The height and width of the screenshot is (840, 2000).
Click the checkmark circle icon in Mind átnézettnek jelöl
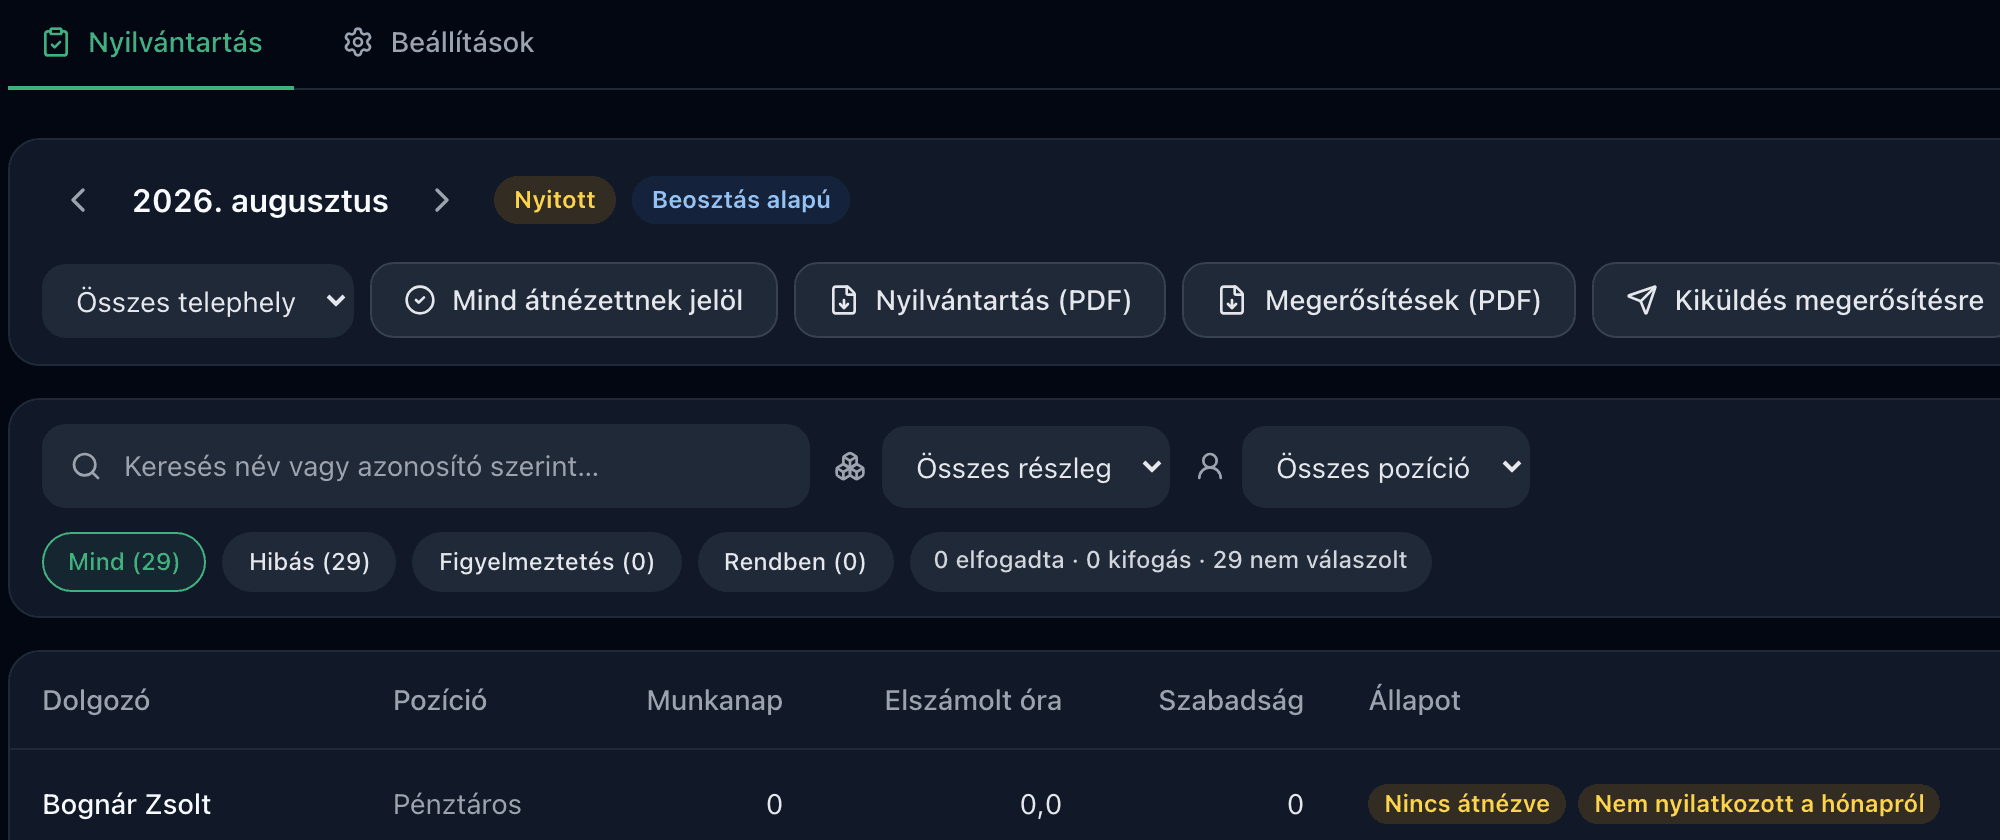click(x=420, y=300)
